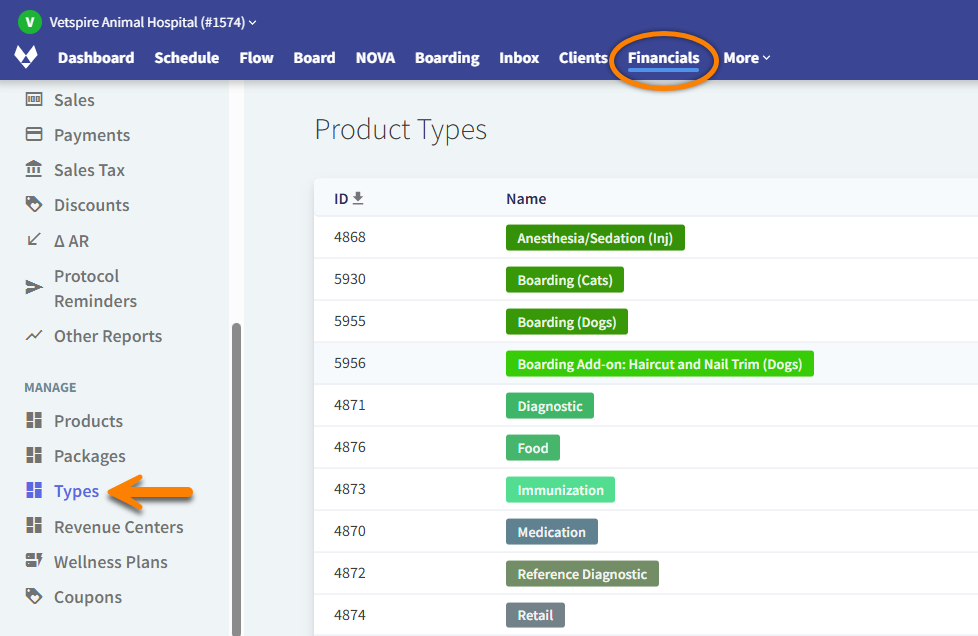Click the Discounts tag icon
This screenshot has width=978, height=636.
34,204
